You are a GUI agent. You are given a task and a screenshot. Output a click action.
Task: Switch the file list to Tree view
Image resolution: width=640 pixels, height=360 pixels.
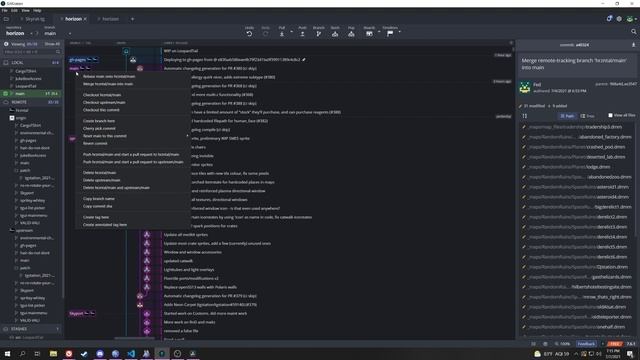point(587,116)
